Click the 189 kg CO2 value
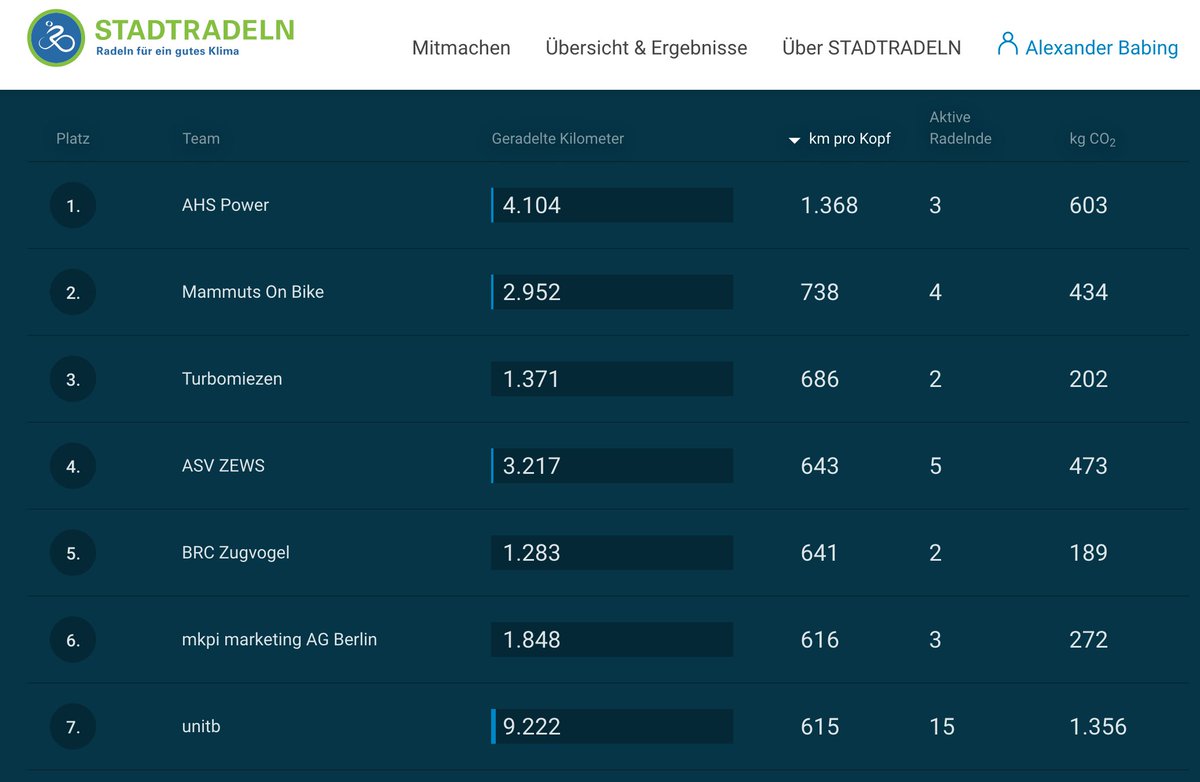This screenshot has width=1200, height=782. [x=1088, y=553]
